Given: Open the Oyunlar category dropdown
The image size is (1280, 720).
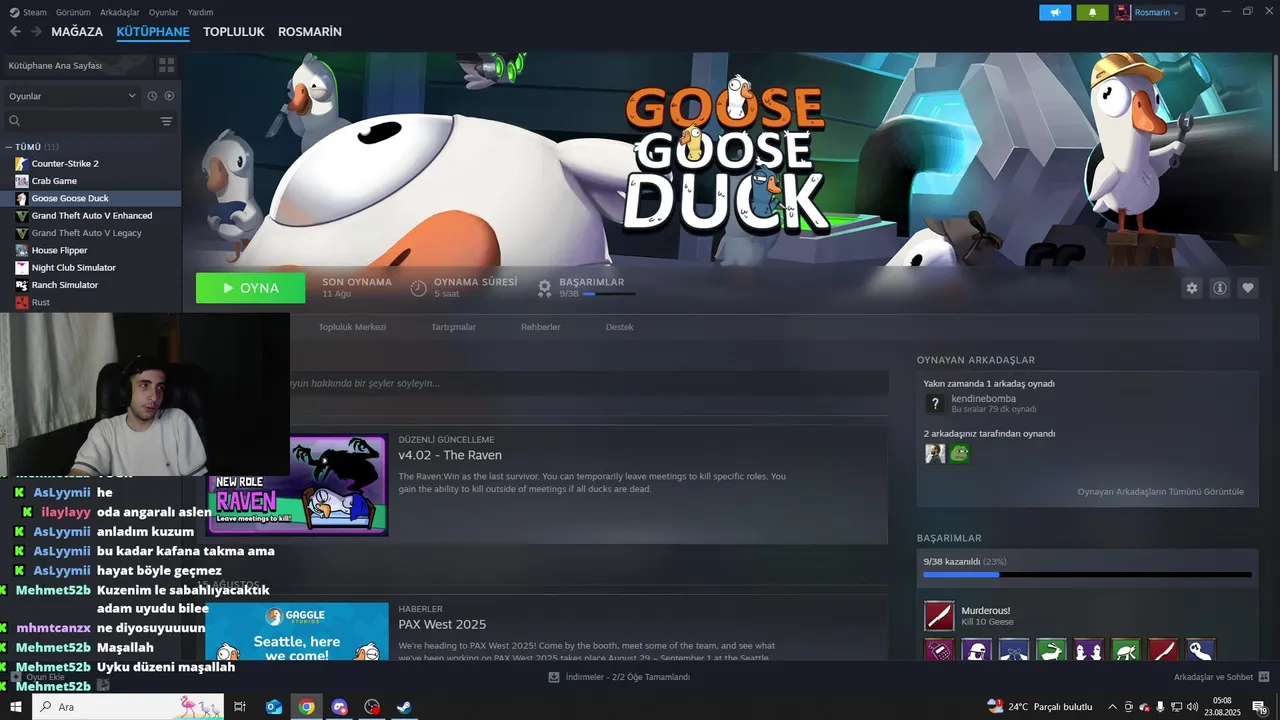Looking at the screenshot, I should tap(72, 96).
